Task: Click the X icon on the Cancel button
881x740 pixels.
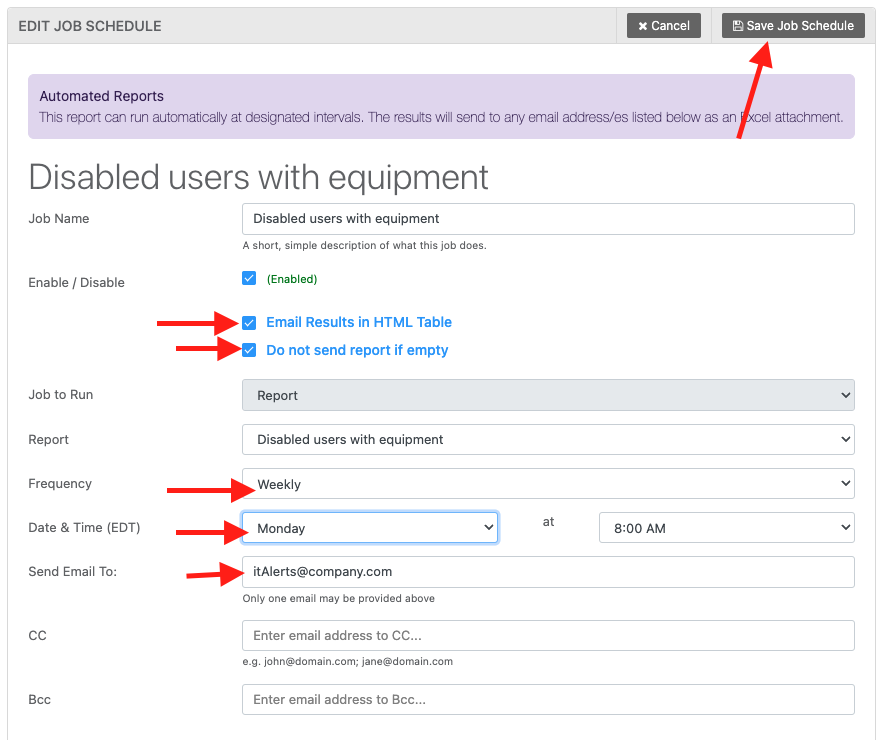Action: coord(643,26)
